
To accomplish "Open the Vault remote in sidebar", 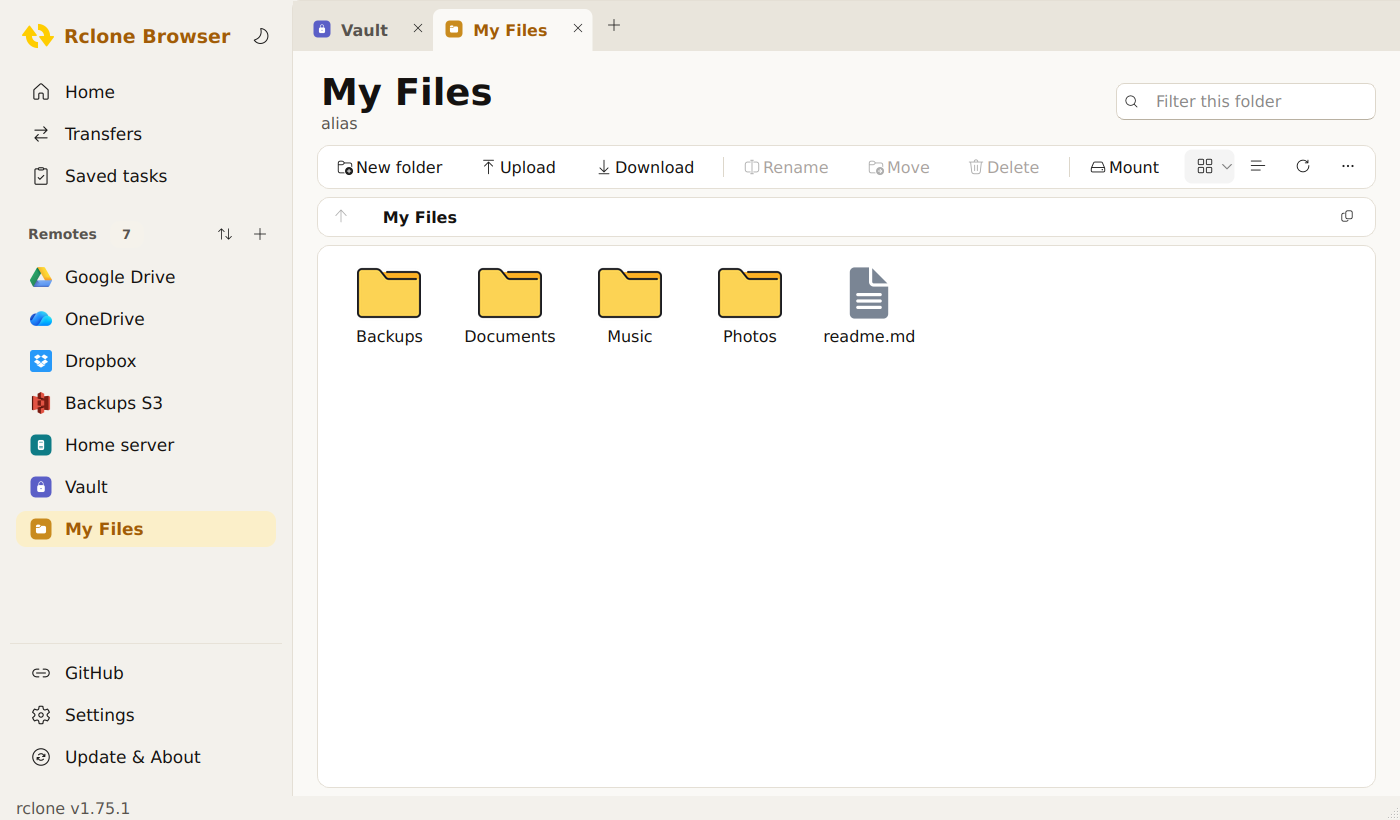I will pyautogui.click(x=146, y=487).
